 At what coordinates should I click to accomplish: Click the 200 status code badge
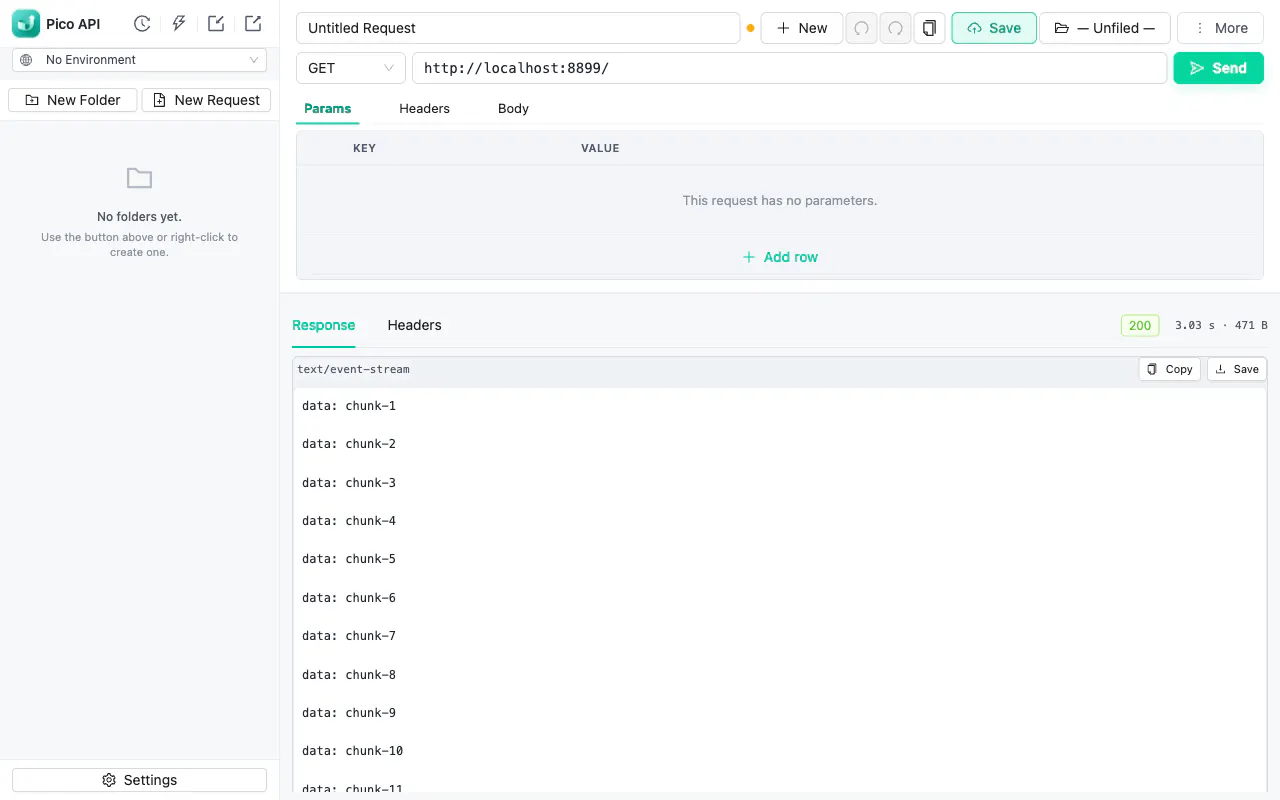point(1140,325)
